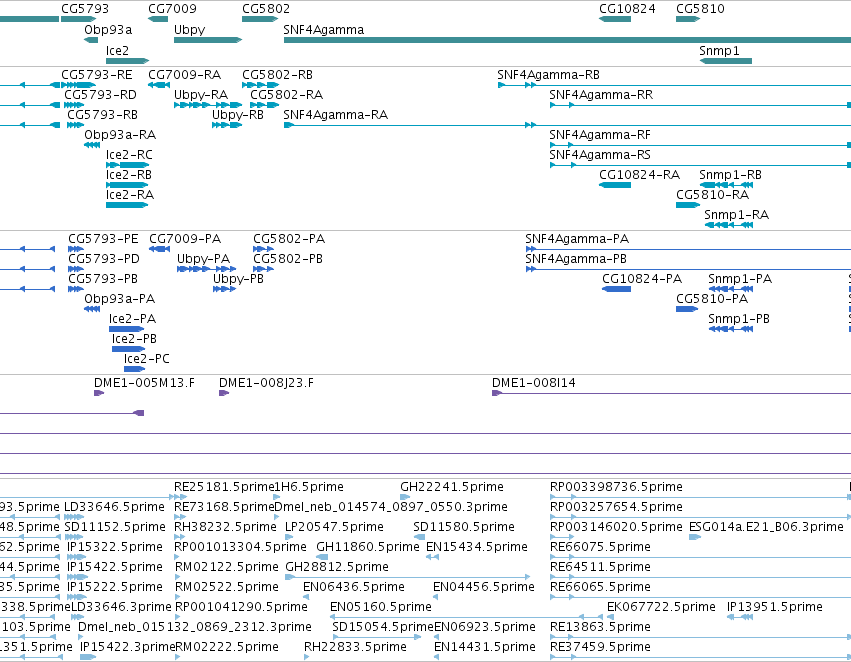Select EST ESG014a.E21_B06.3prime
The width and height of the screenshot is (851, 662).
click(x=766, y=527)
